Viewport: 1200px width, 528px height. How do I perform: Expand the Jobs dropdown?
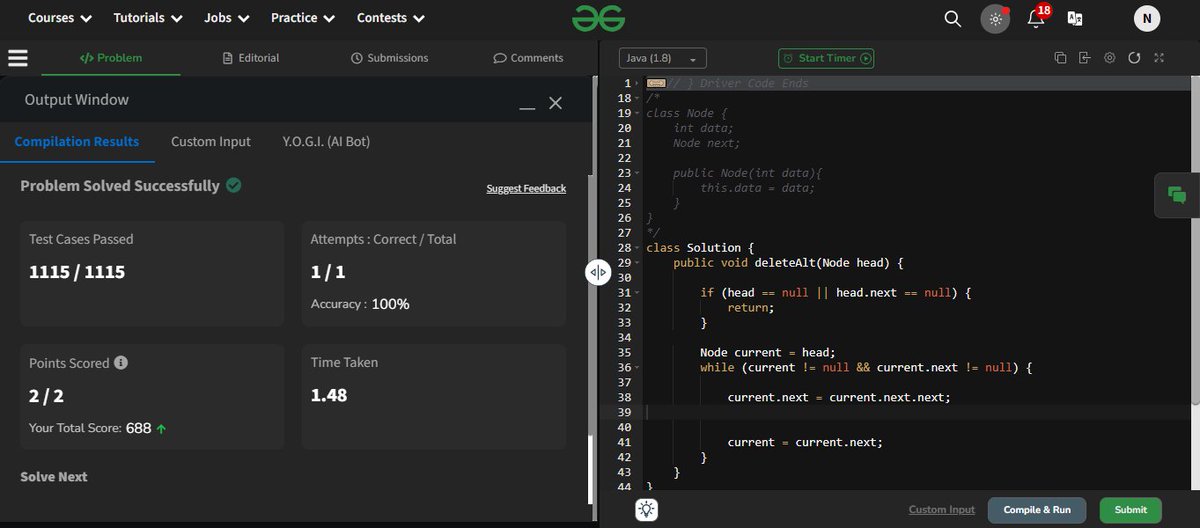(227, 18)
